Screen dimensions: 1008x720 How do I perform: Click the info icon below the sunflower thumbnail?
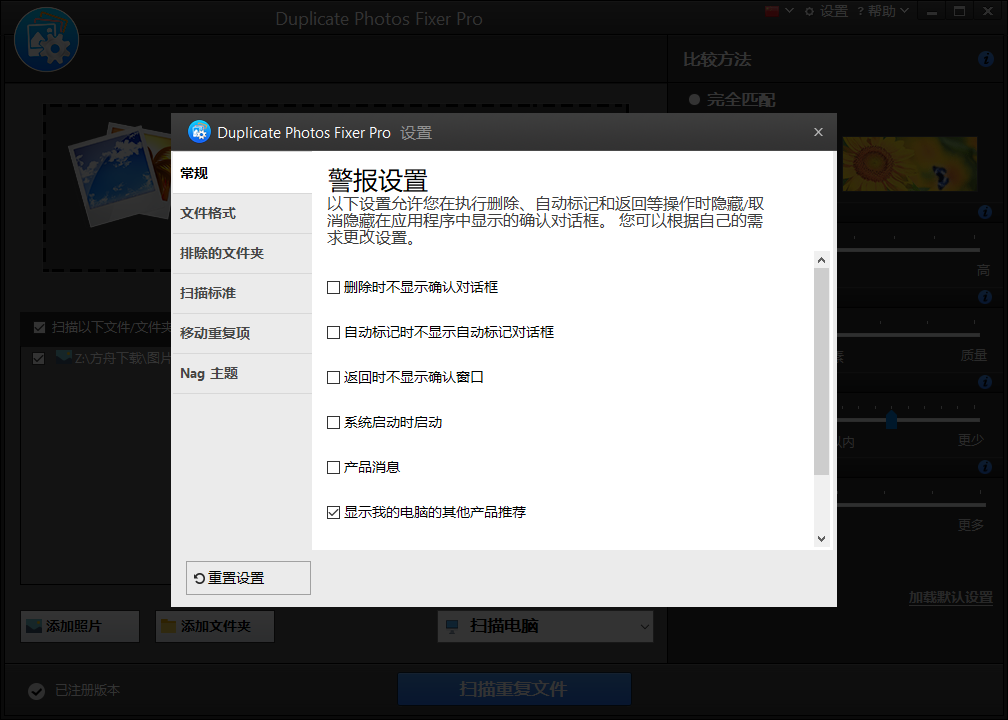click(985, 212)
